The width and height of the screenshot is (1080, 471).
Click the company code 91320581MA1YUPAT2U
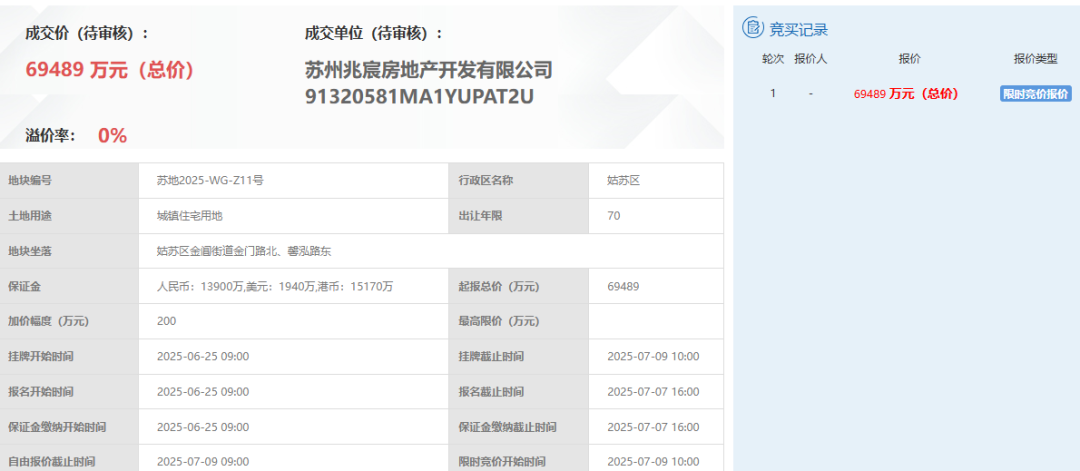419,97
